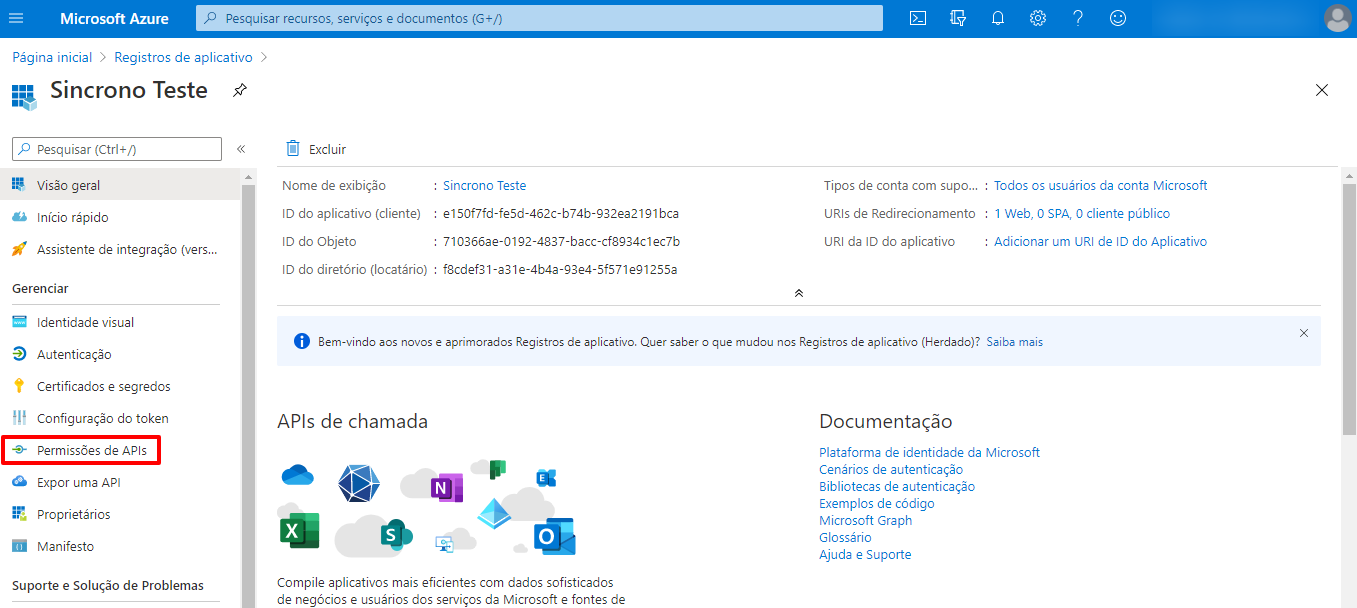Open Todos os usuários da conta Microsoft link
1357x608 pixels.
coord(1100,185)
